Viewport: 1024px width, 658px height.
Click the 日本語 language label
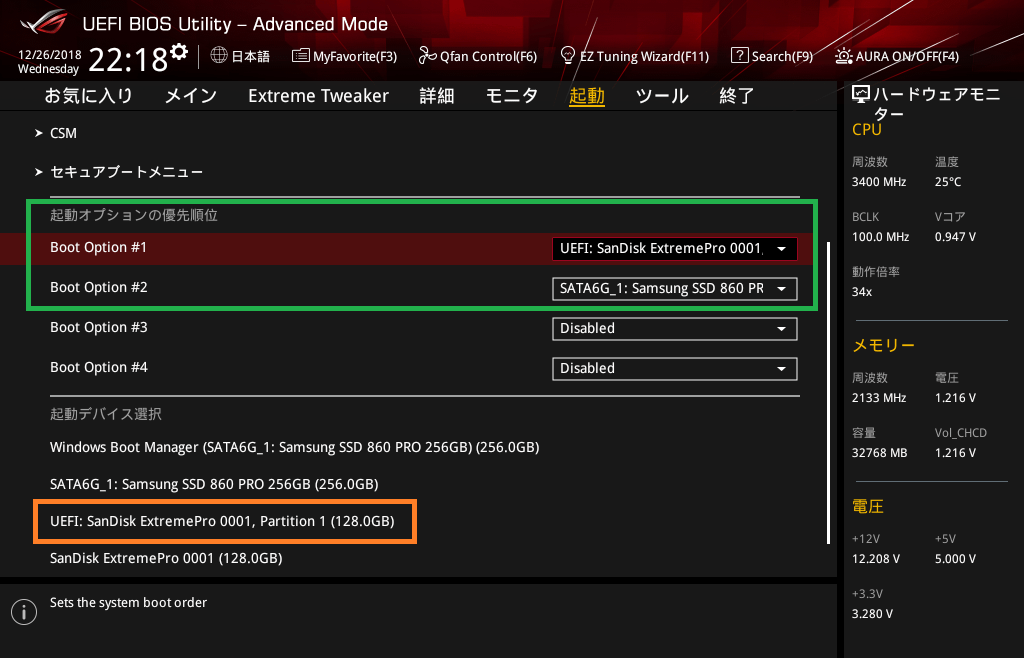point(251,56)
